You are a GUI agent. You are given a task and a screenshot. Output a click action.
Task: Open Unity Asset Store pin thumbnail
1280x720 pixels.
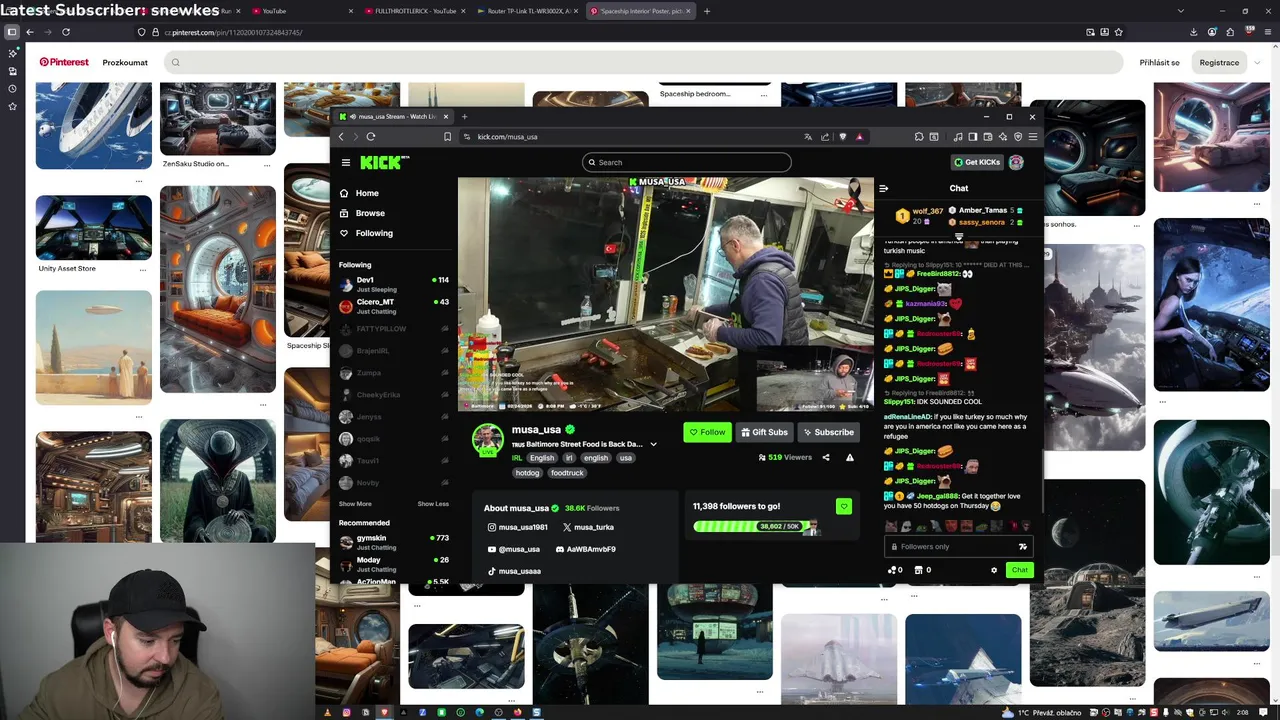pyautogui.click(x=94, y=227)
